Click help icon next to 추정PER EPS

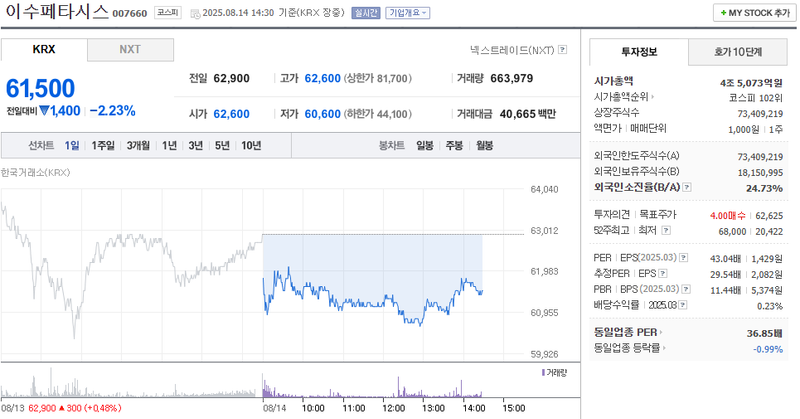[x=662, y=274]
